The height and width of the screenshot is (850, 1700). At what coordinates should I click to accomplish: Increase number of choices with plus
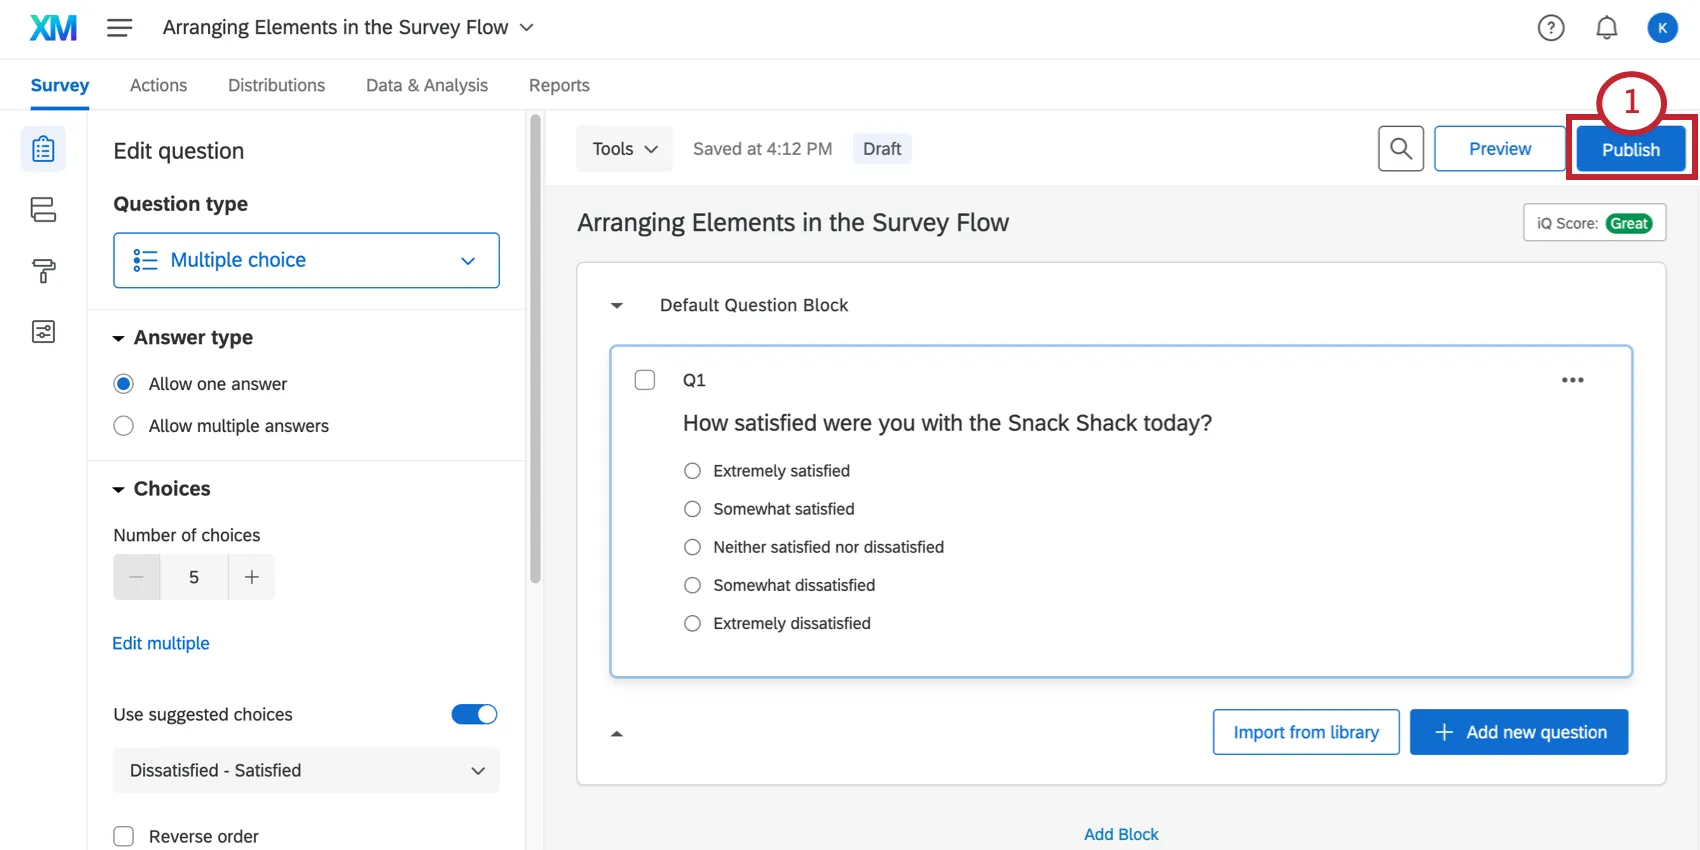252,577
